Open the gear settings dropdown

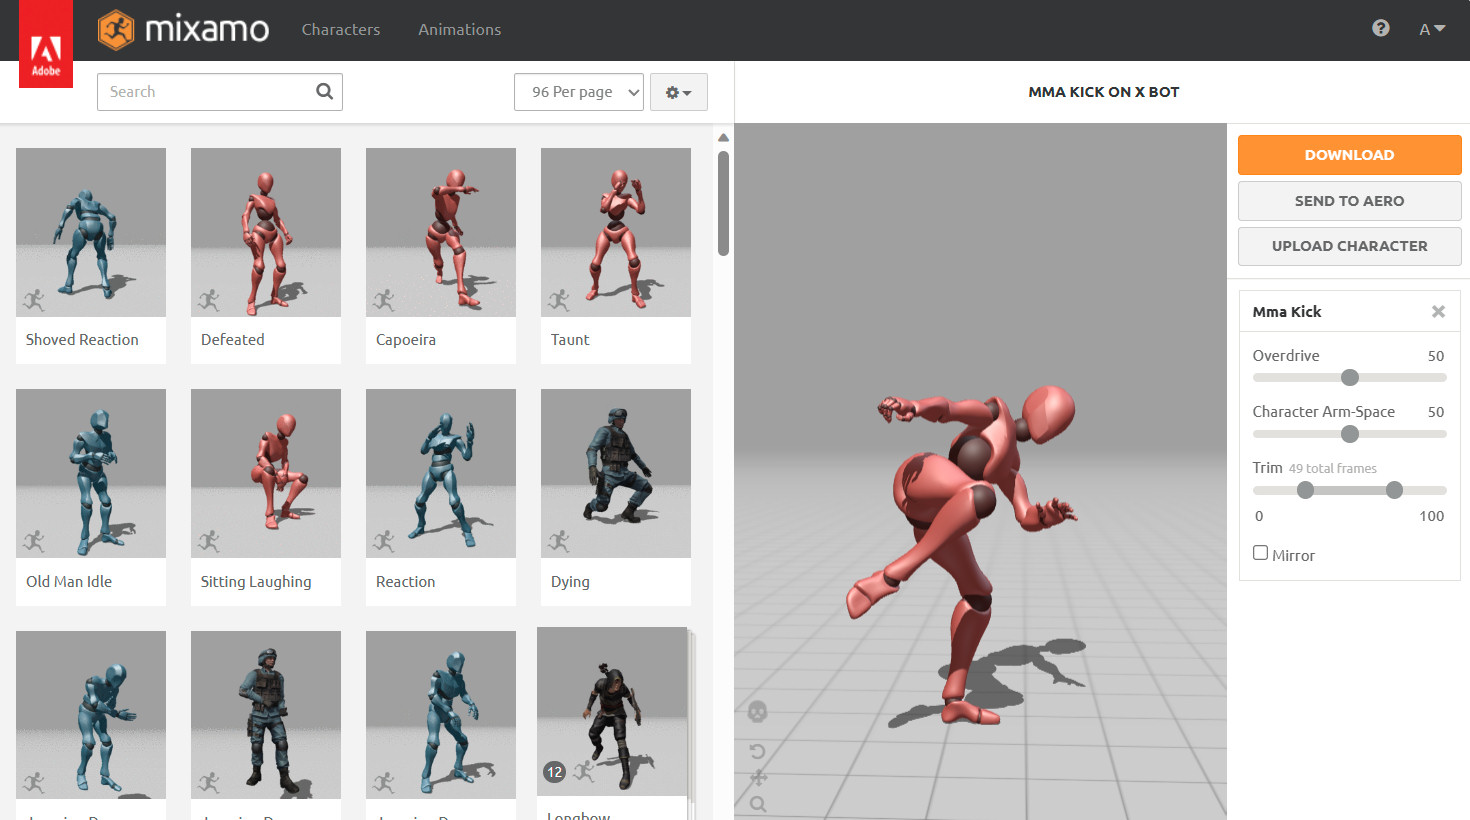[678, 92]
